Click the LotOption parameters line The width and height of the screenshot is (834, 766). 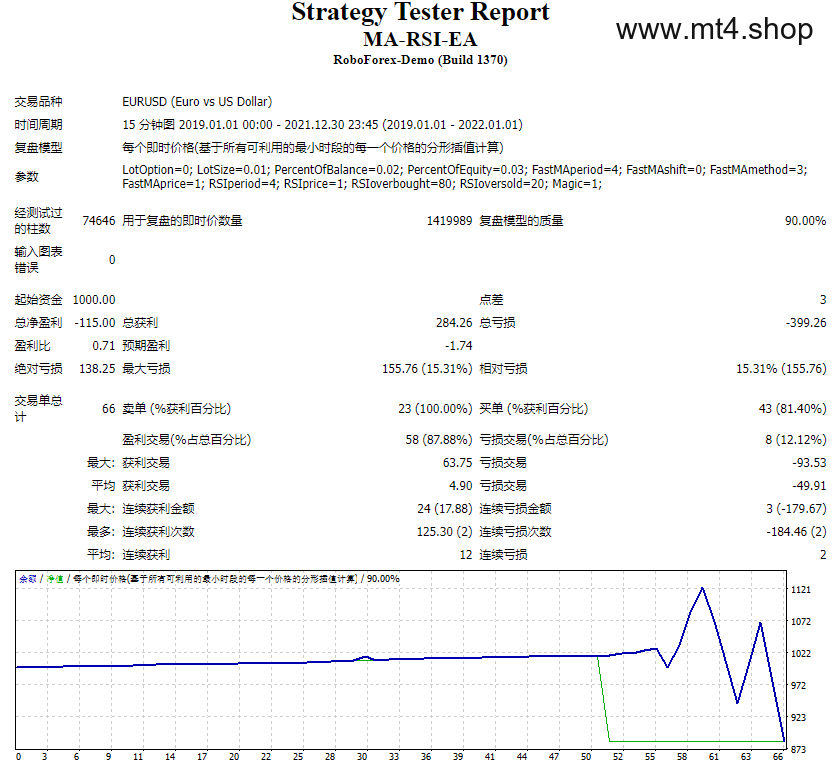(464, 170)
